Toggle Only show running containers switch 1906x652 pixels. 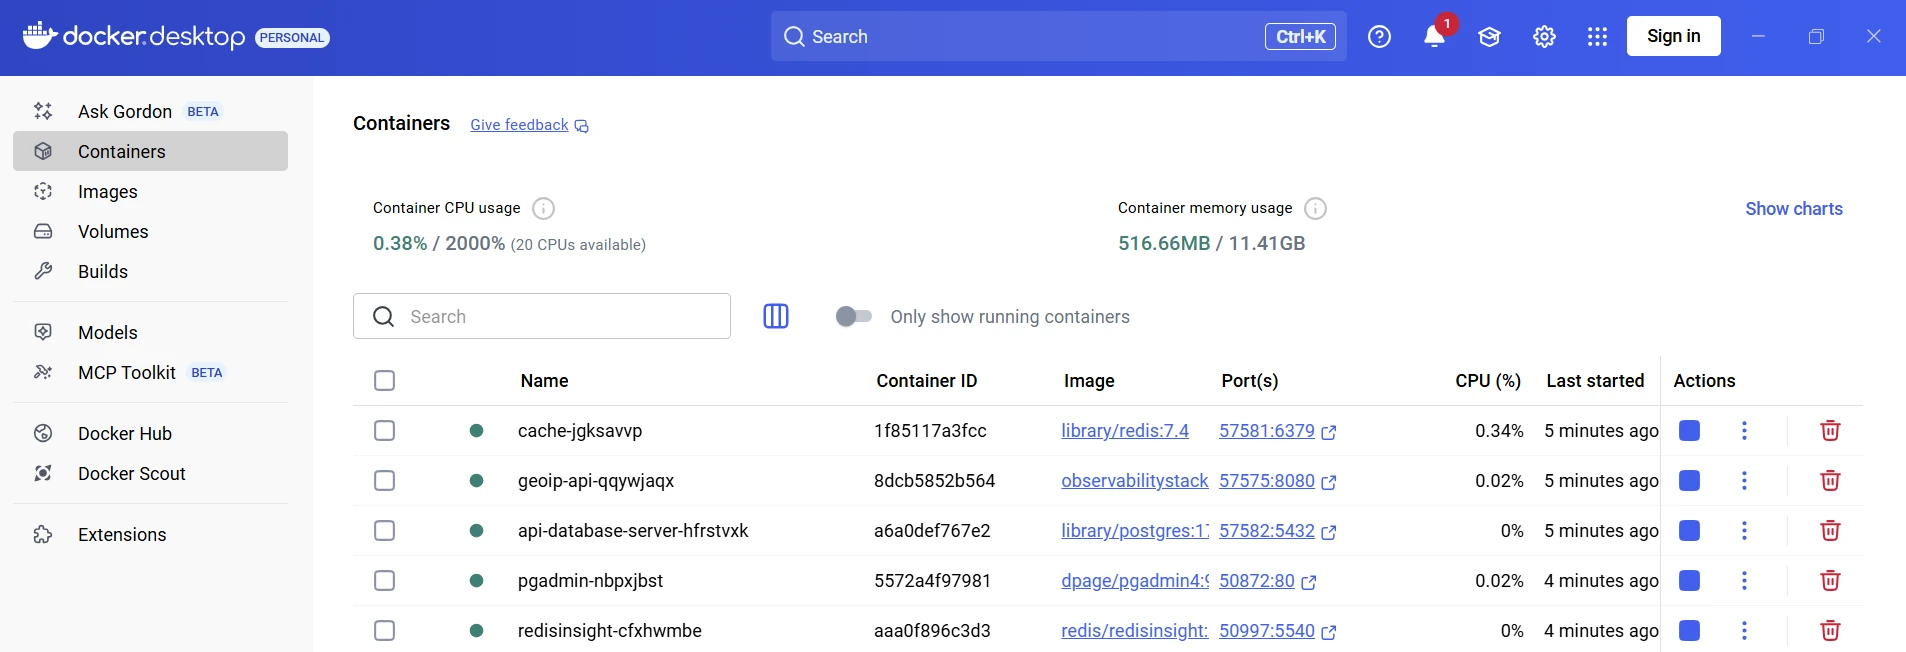coord(853,316)
